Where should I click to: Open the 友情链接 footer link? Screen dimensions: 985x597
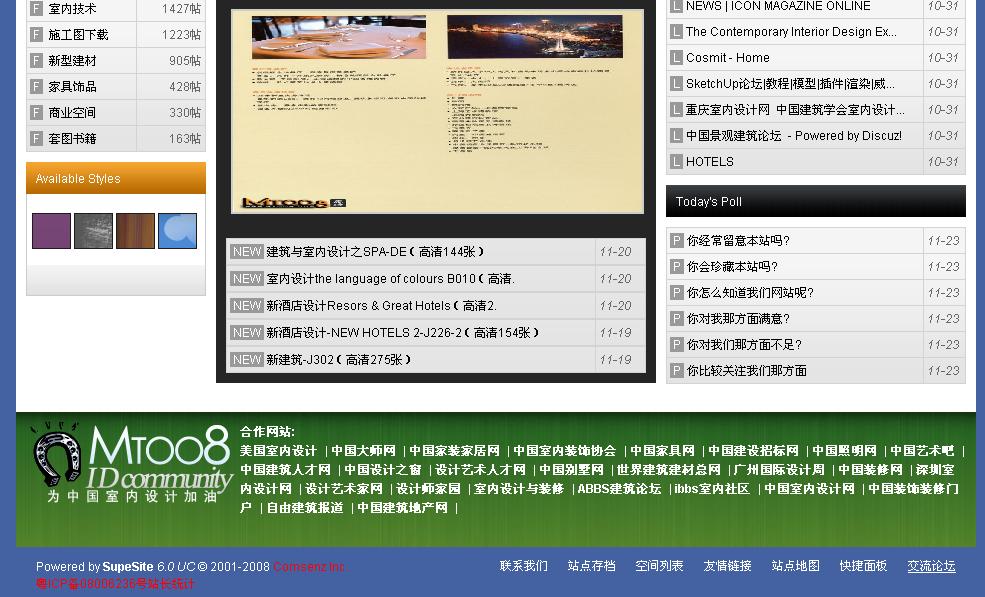pos(727,566)
